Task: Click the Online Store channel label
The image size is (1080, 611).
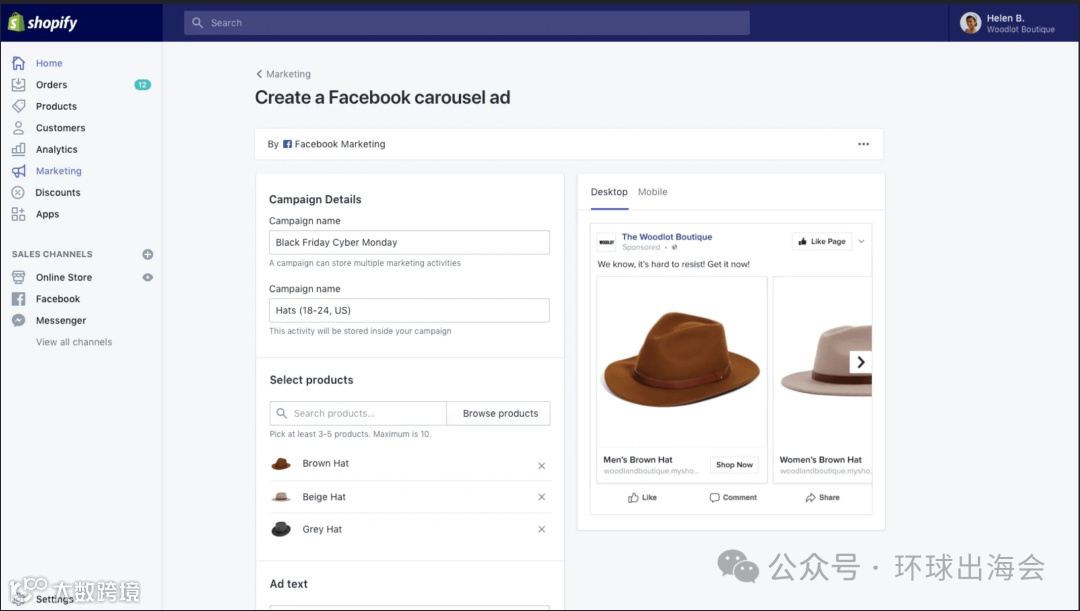Action: coord(64,277)
